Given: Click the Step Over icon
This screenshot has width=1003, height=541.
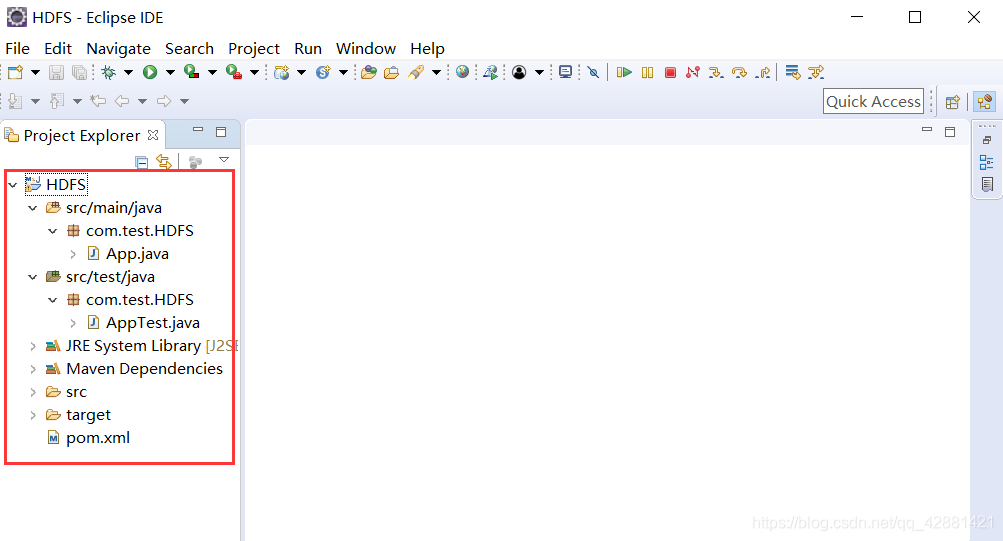Looking at the screenshot, I should (x=739, y=72).
